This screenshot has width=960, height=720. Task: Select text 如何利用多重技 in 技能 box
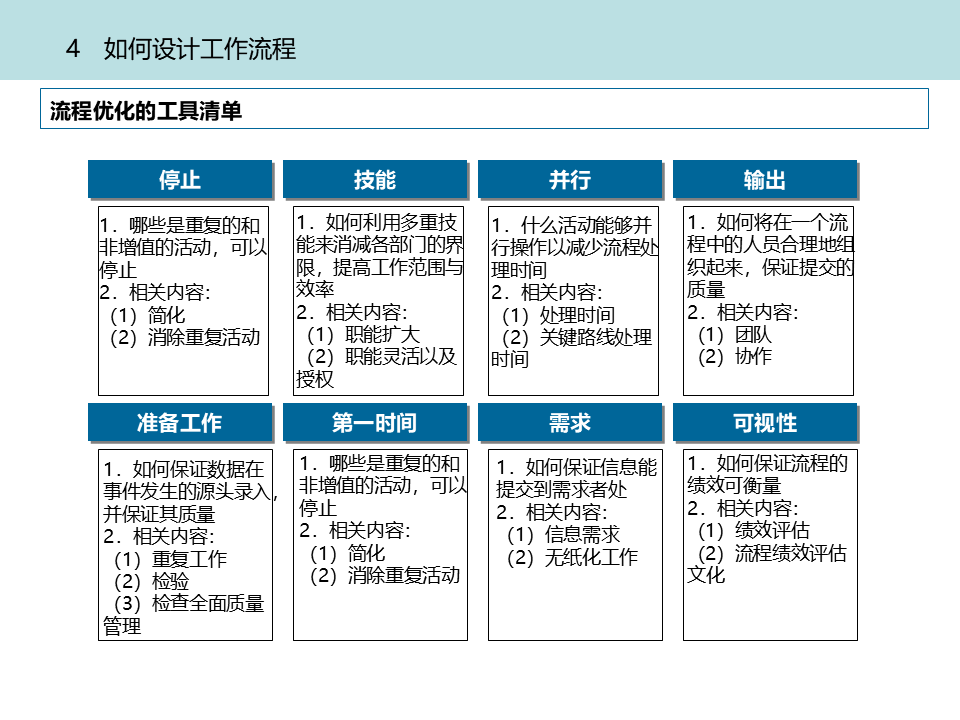point(391,222)
